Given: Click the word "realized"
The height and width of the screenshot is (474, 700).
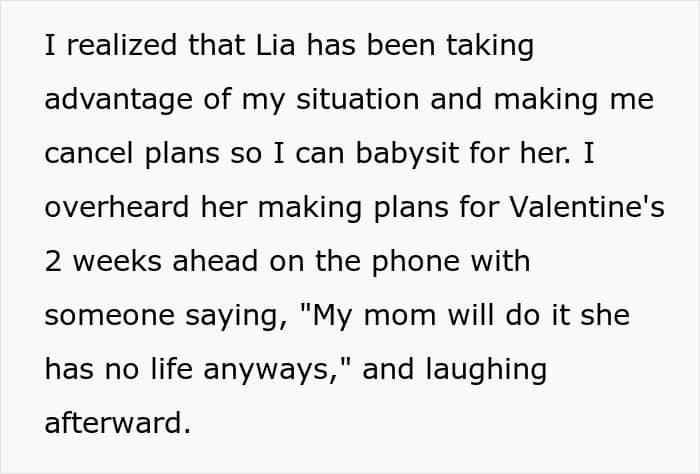Looking at the screenshot, I should tap(122, 45).
